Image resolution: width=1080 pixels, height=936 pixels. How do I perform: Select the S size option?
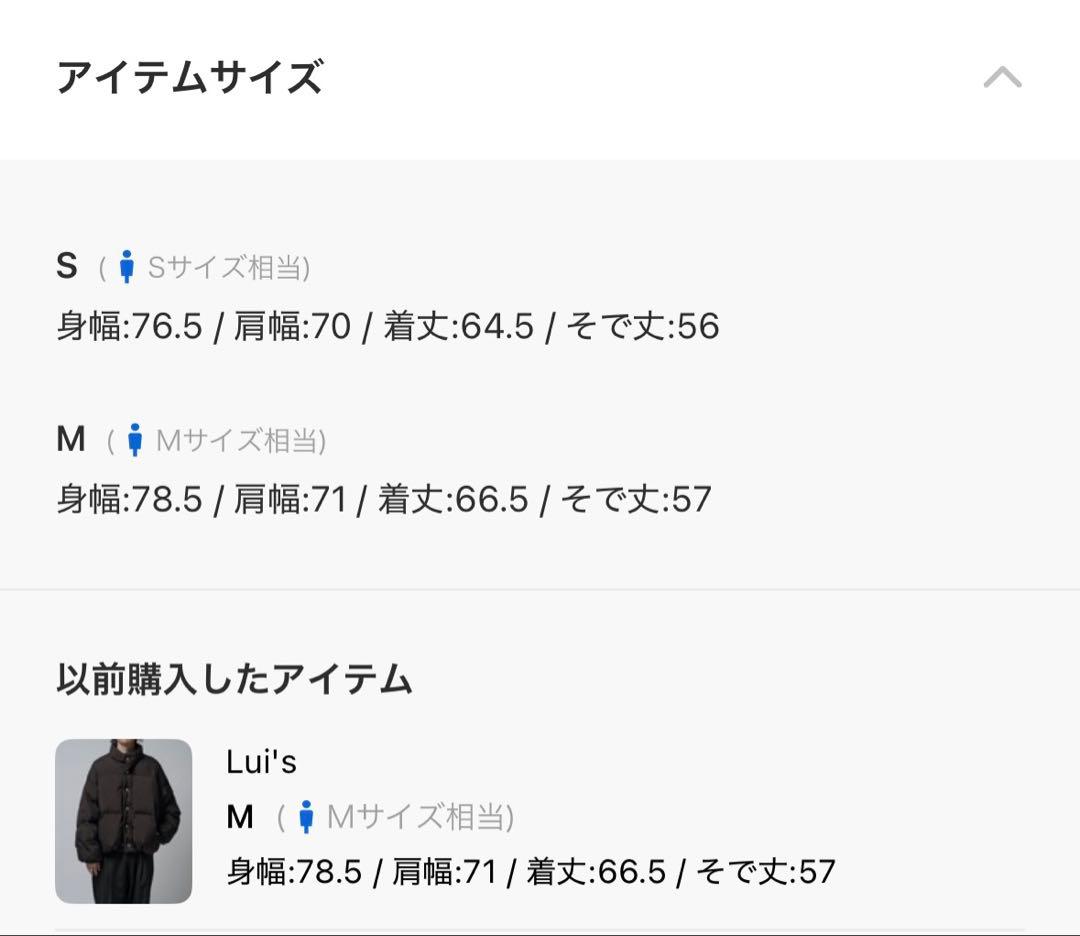pyautogui.click(x=67, y=265)
